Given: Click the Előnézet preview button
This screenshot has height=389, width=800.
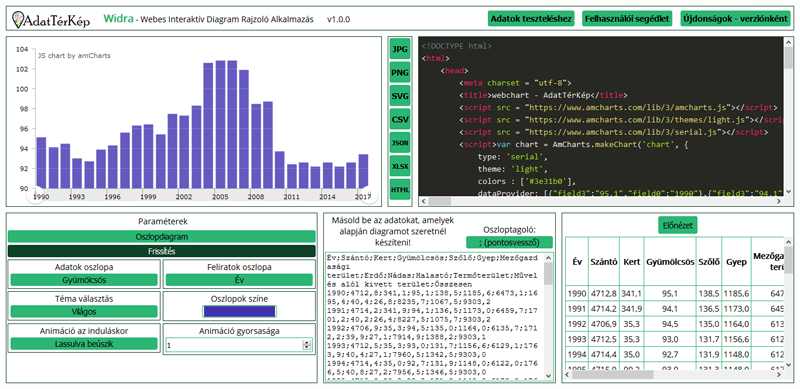Looking at the screenshot, I should tap(678, 225).
